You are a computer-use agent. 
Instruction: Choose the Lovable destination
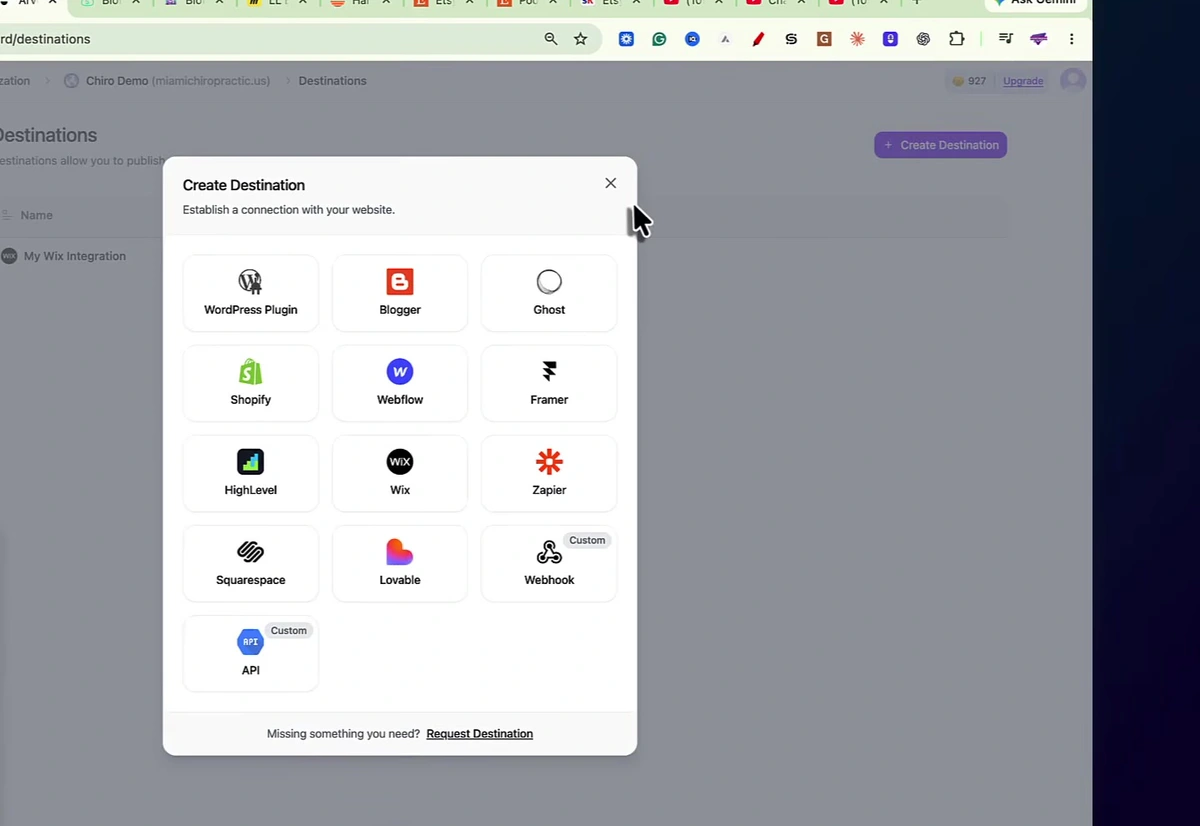(x=400, y=563)
